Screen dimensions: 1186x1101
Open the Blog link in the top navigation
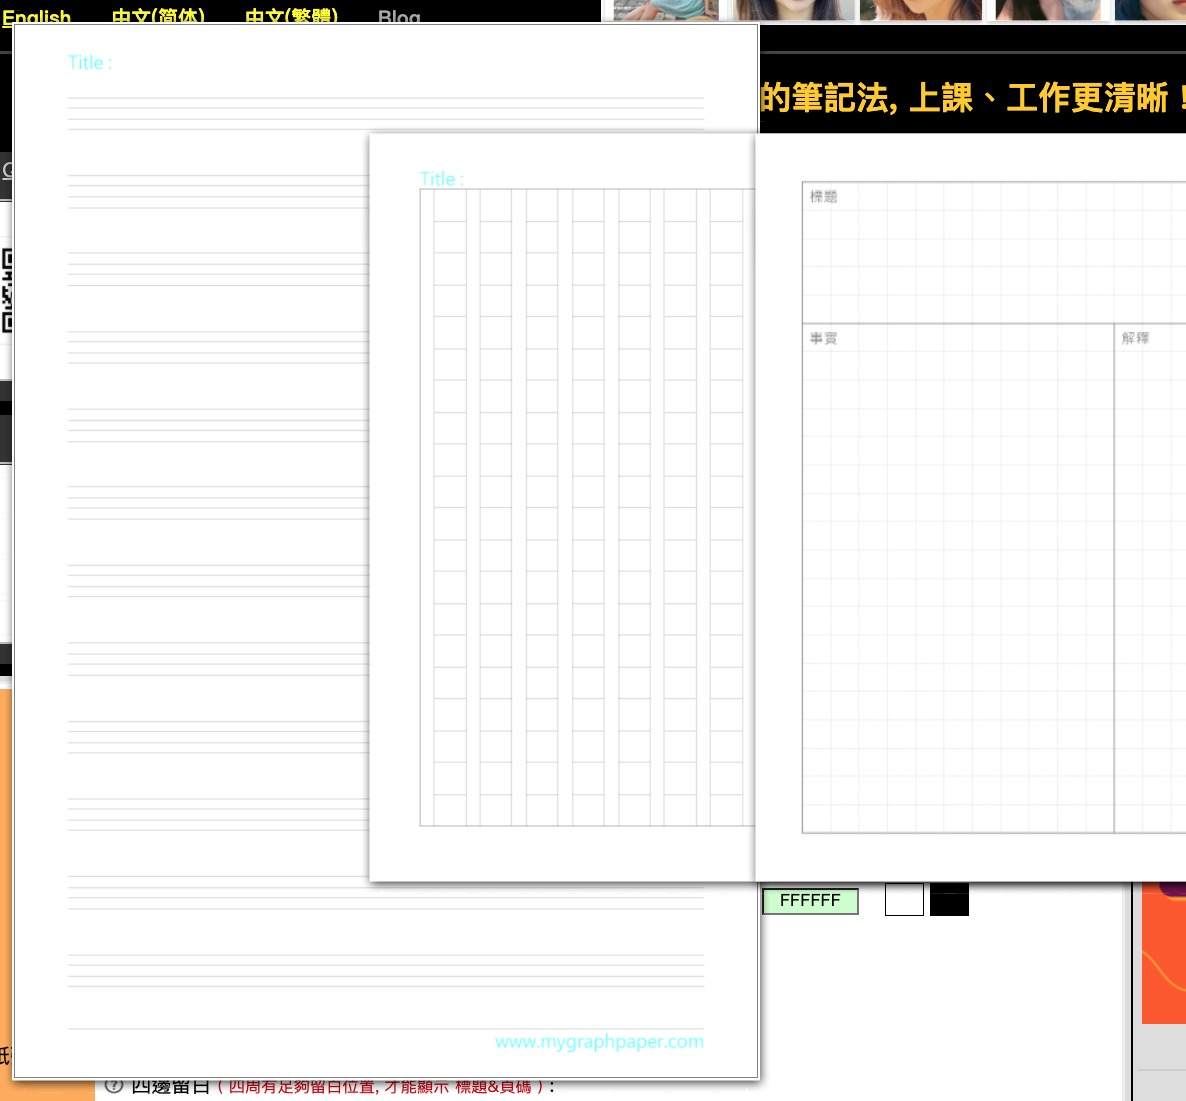399,16
